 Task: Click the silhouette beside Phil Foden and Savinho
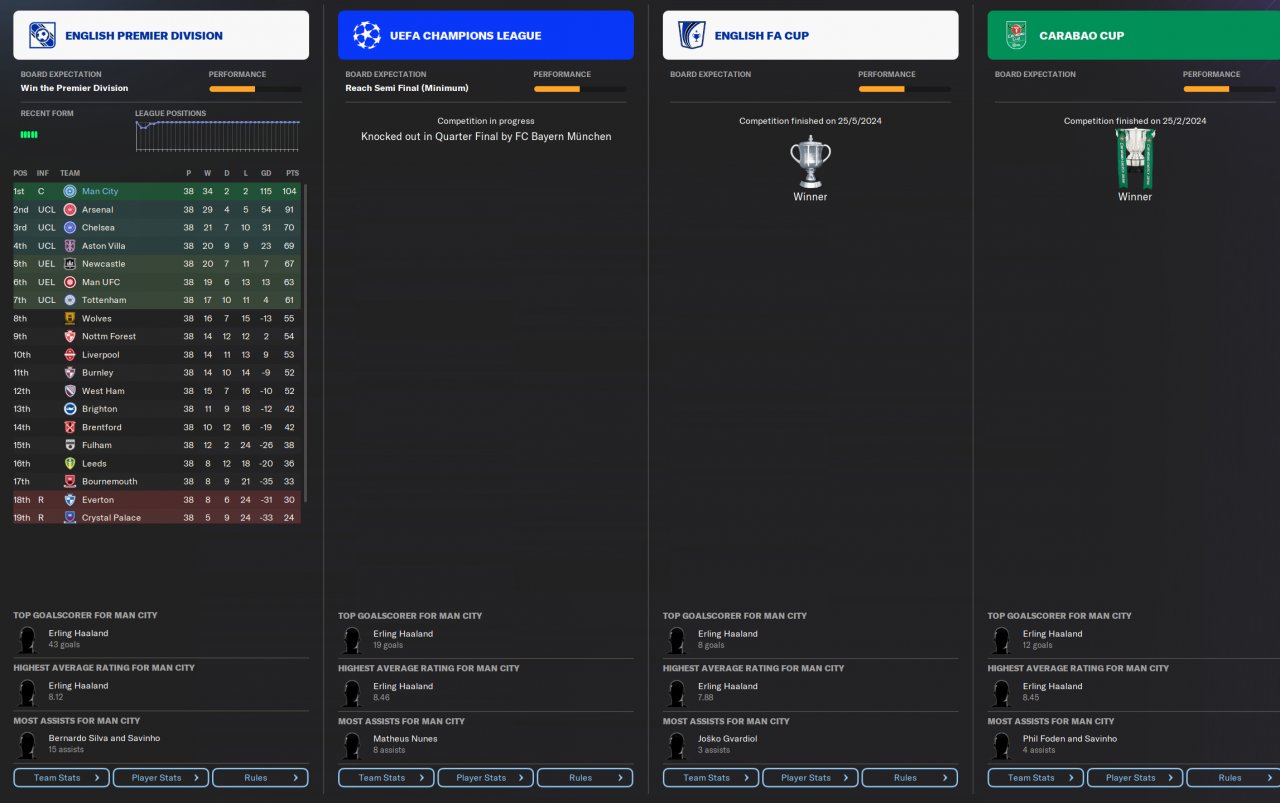pyautogui.click(x=1002, y=745)
